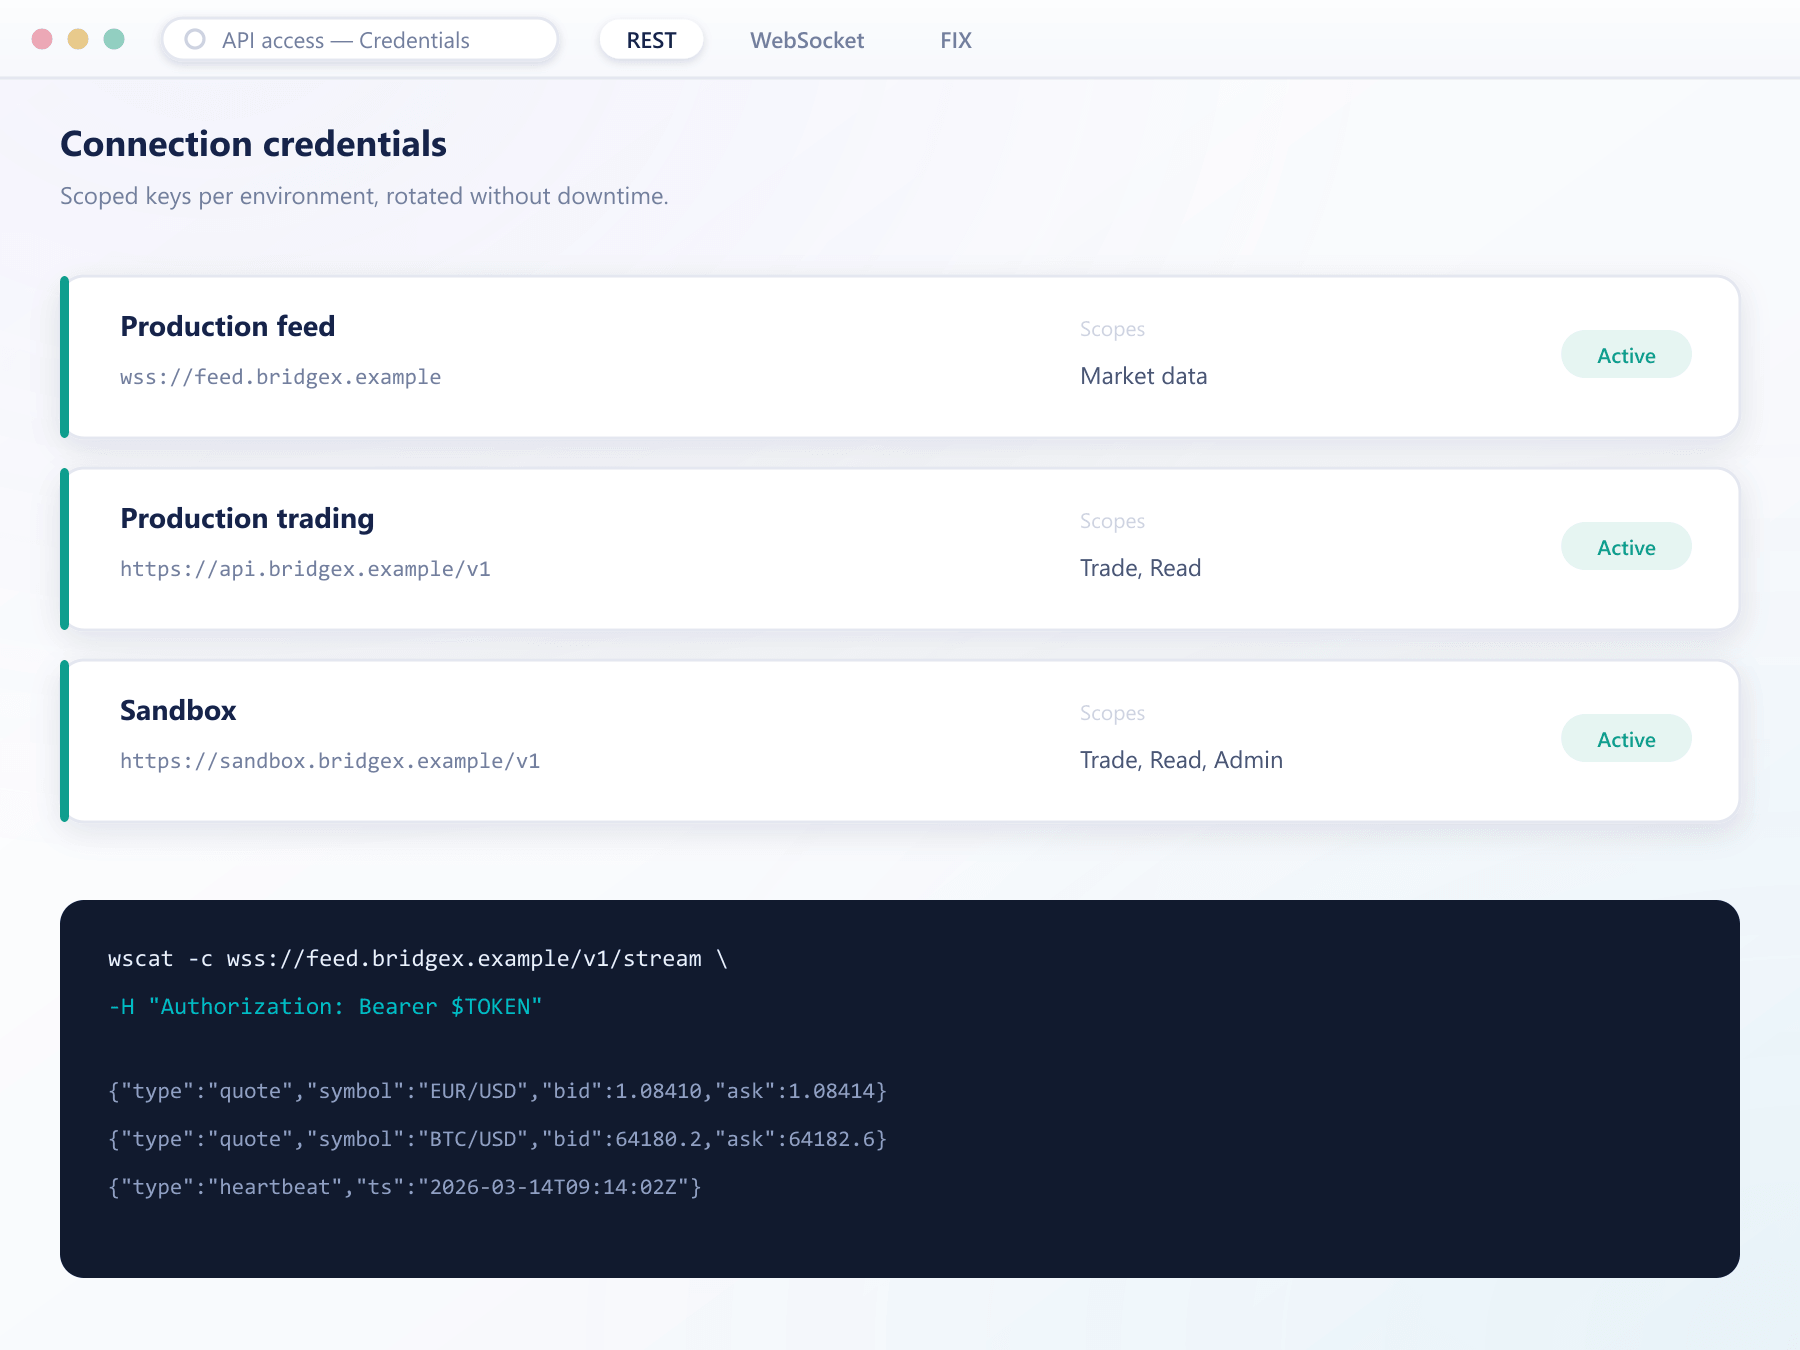The image size is (1800, 1350).
Task: Click the Scopes label in Production trading card
Action: (1112, 521)
